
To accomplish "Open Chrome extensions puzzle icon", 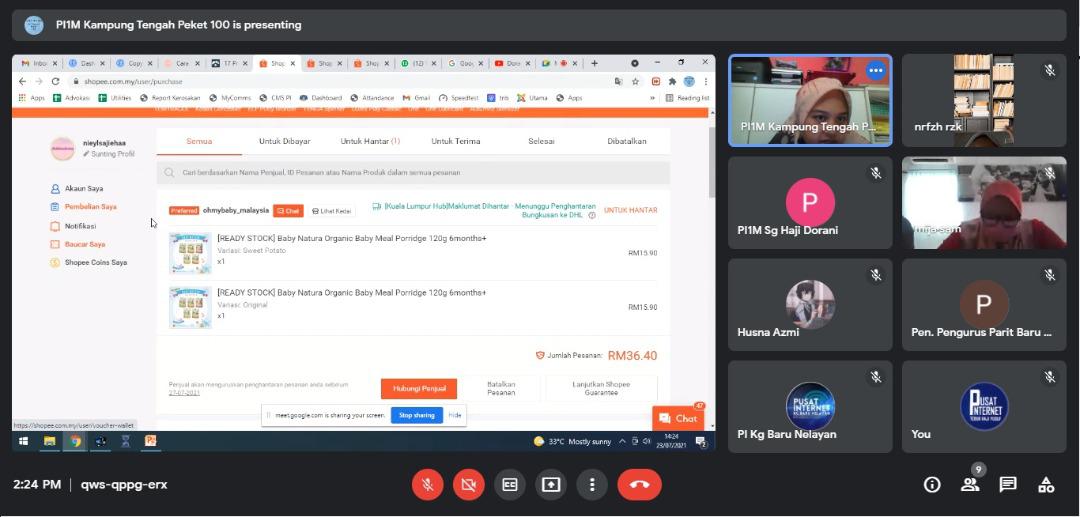I will [672, 81].
